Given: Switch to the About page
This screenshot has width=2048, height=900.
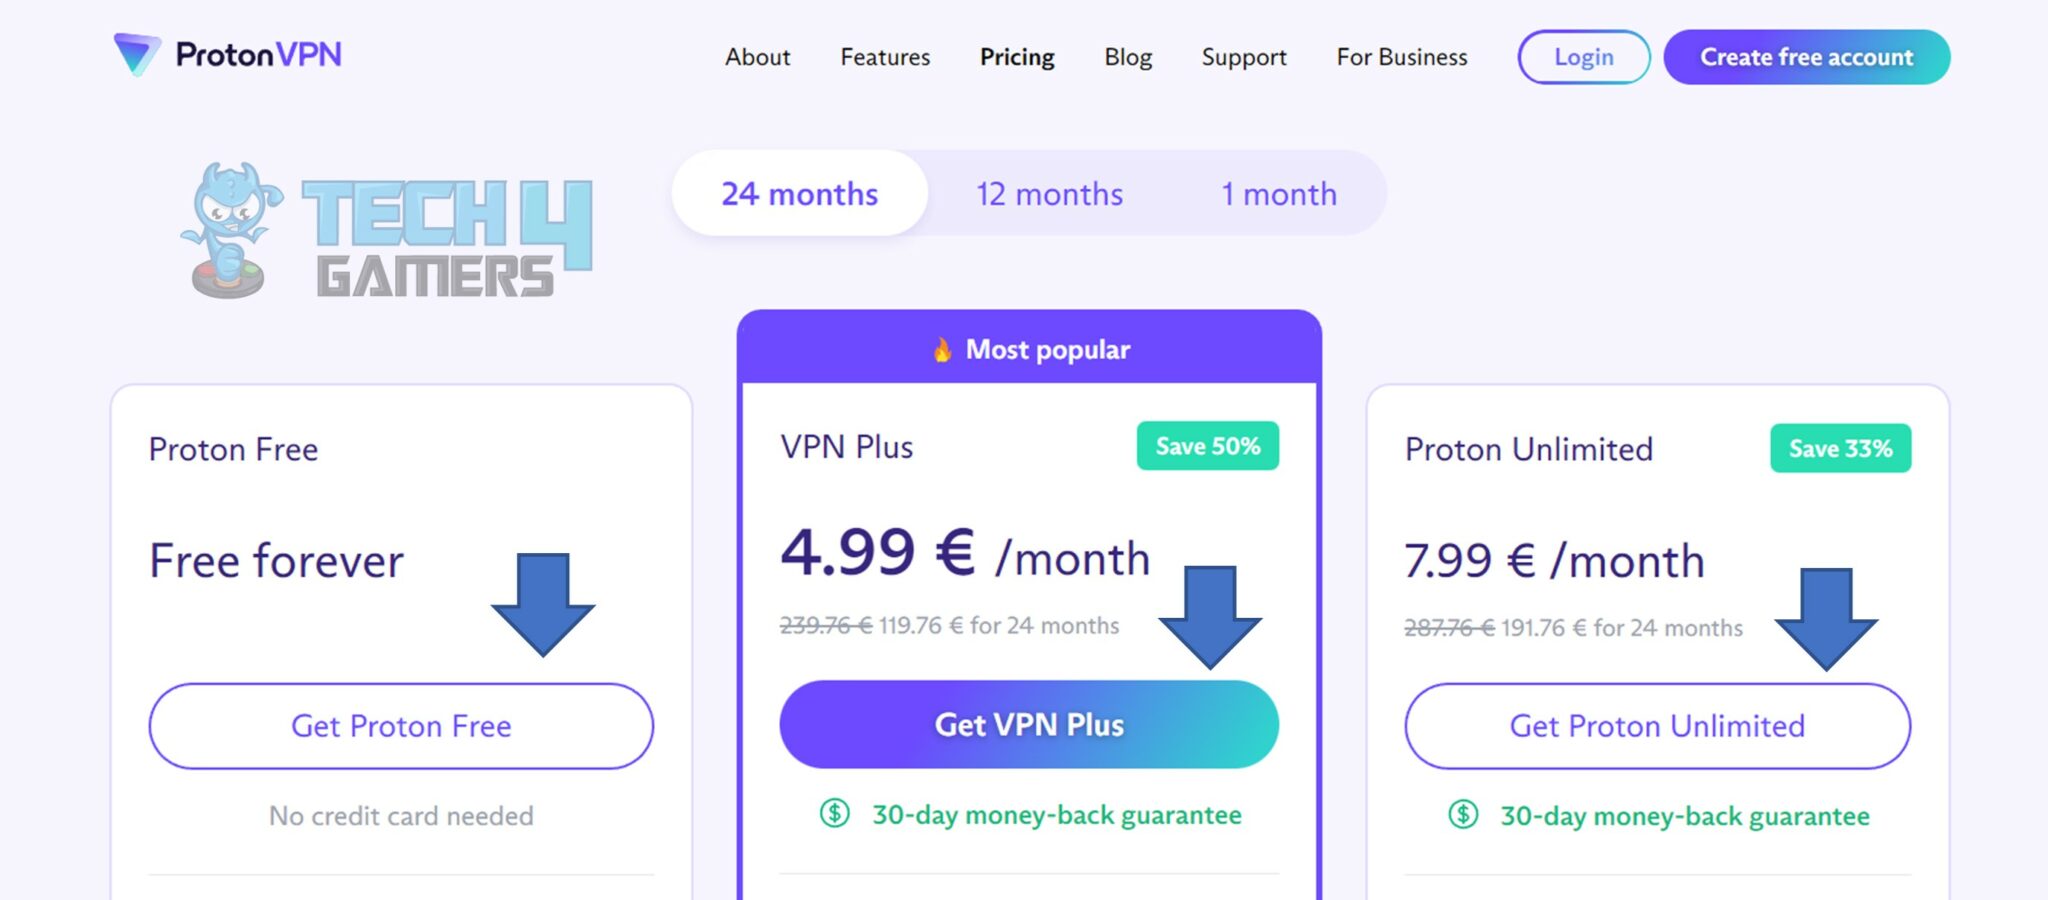Looking at the screenshot, I should coord(757,57).
